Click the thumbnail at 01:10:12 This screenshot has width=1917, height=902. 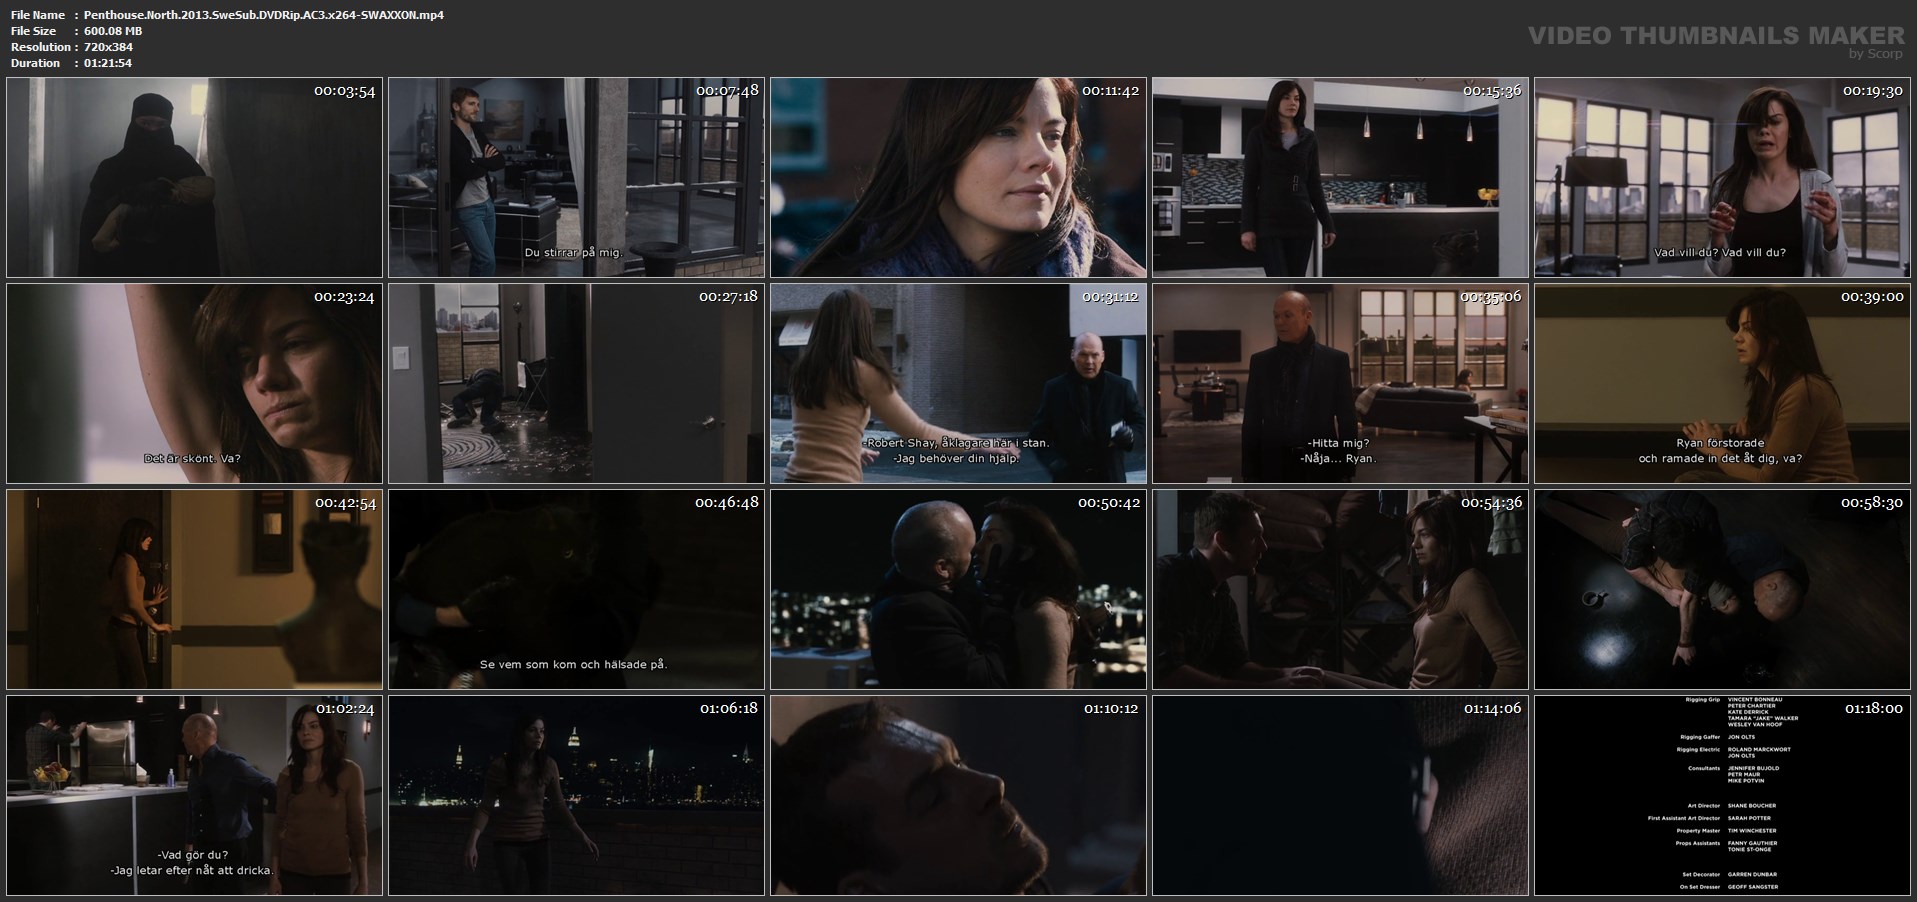point(958,795)
